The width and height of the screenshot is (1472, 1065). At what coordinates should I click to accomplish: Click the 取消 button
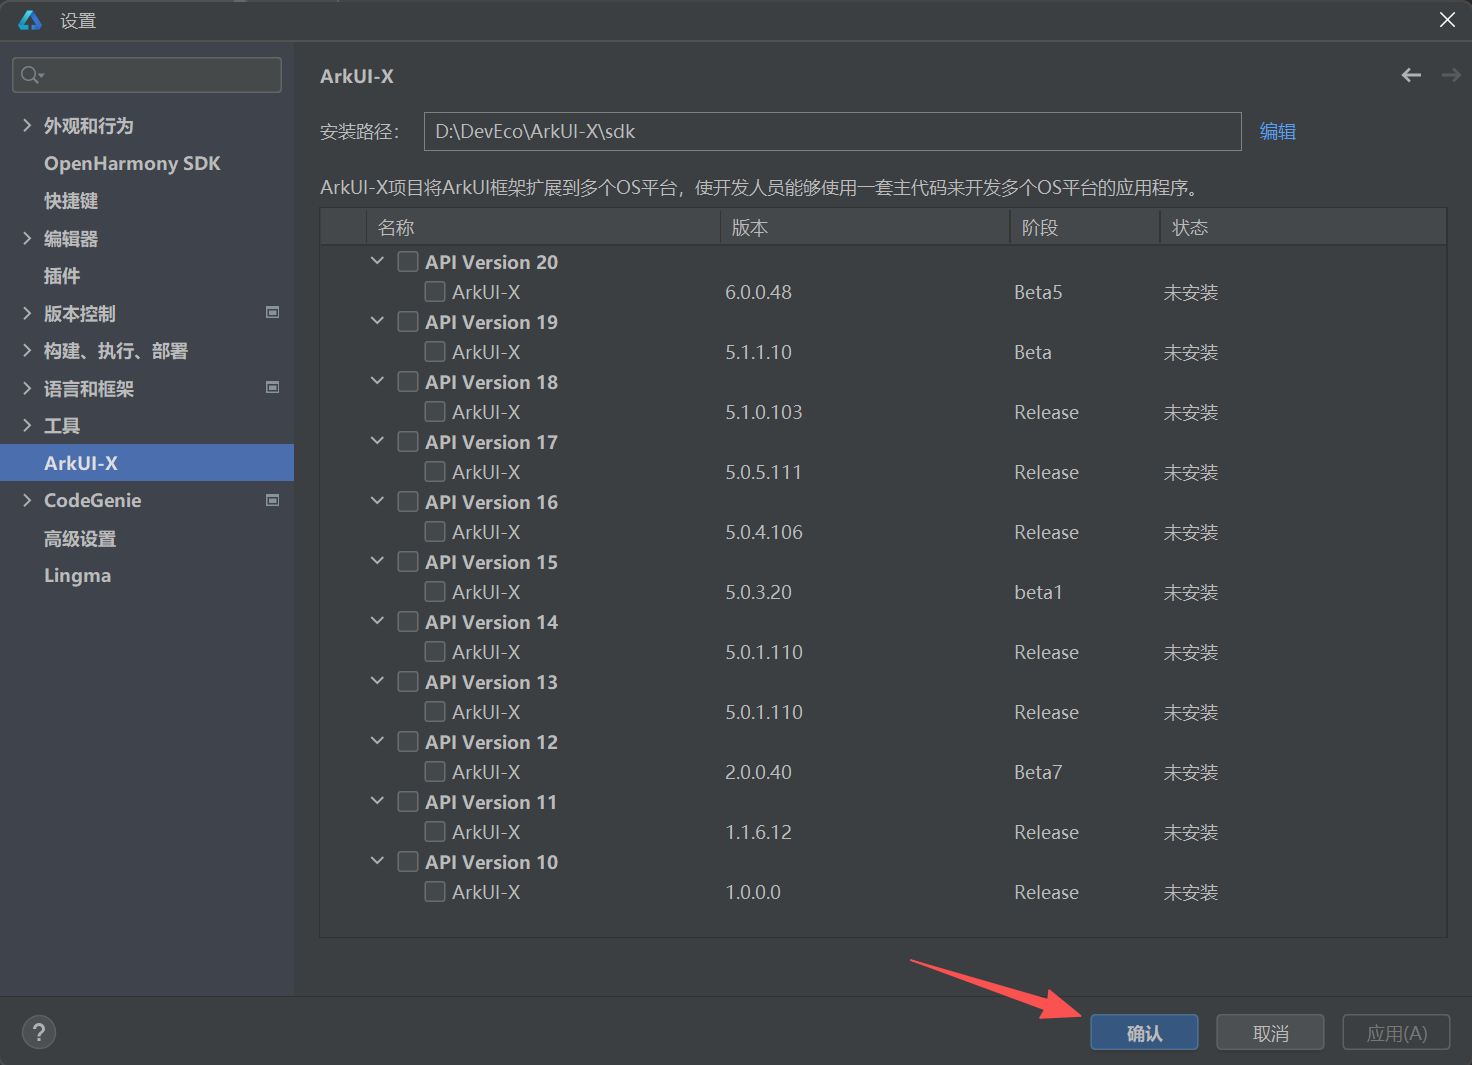pyautogui.click(x=1270, y=1033)
